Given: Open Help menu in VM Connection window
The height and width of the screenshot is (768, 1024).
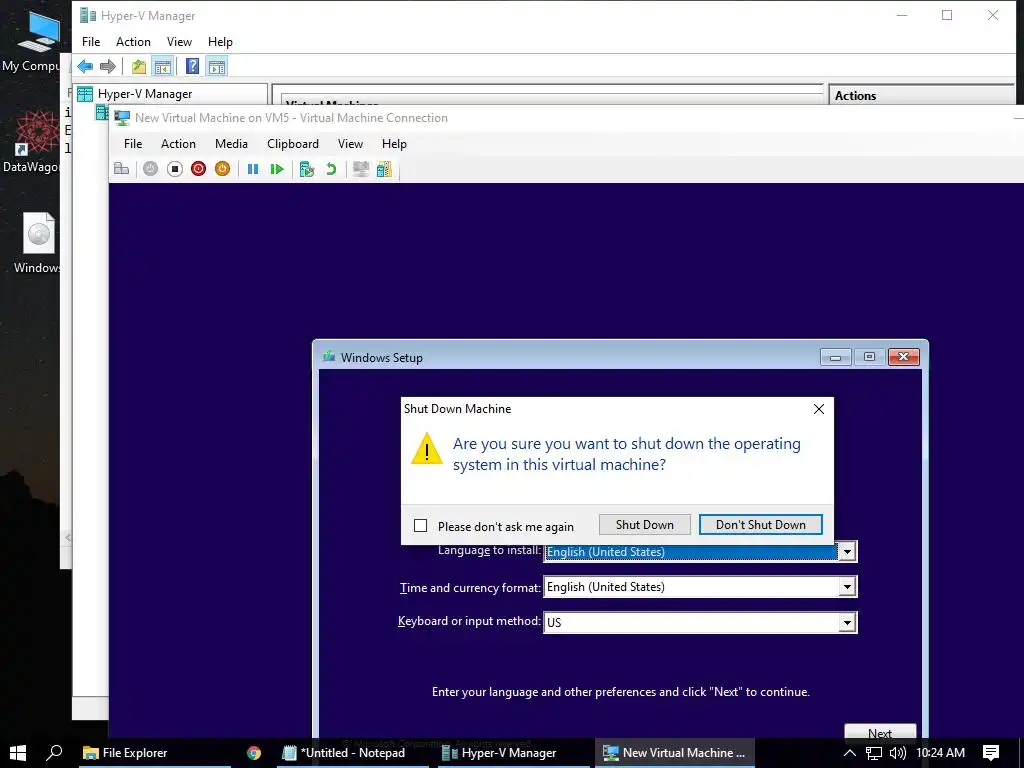Looking at the screenshot, I should pyautogui.click(x=394, y=144).
